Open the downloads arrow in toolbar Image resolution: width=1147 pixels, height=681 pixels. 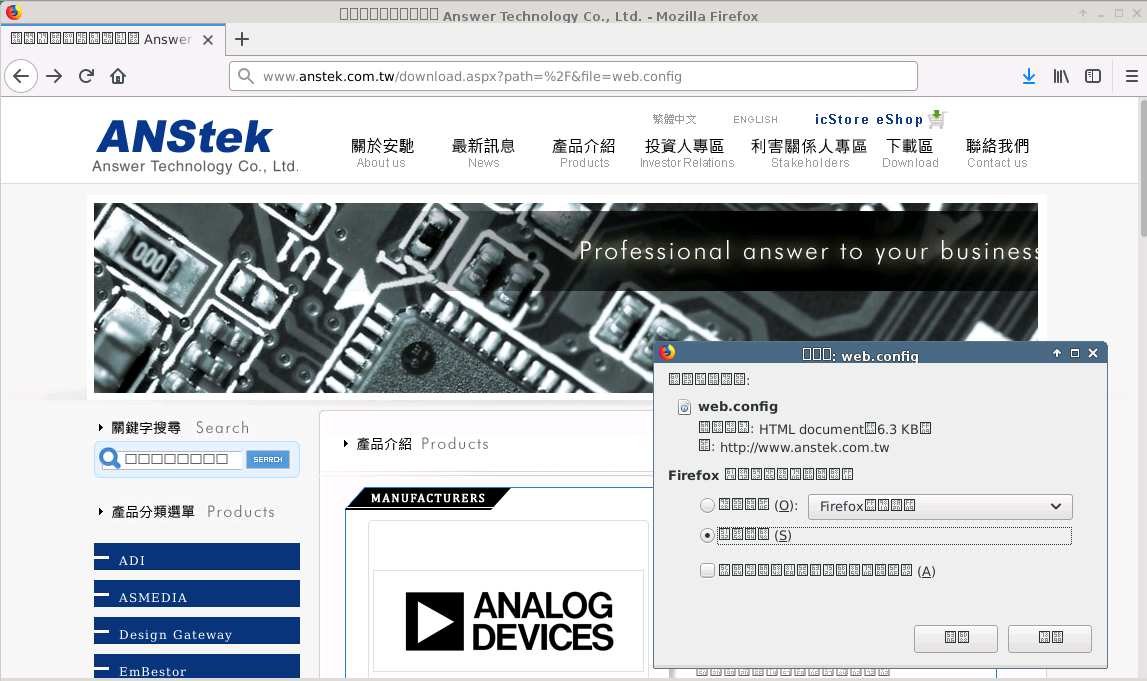pos(1028,76)
